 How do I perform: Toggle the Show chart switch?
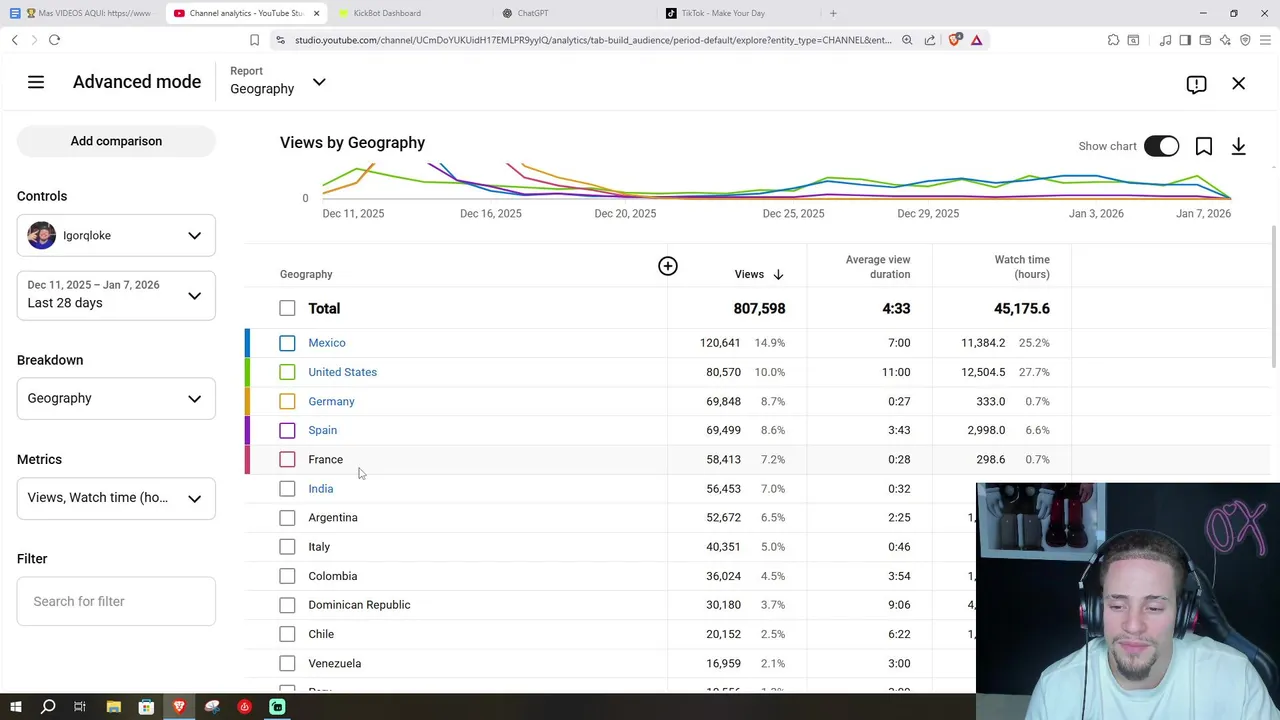[x=1162, y=146]
